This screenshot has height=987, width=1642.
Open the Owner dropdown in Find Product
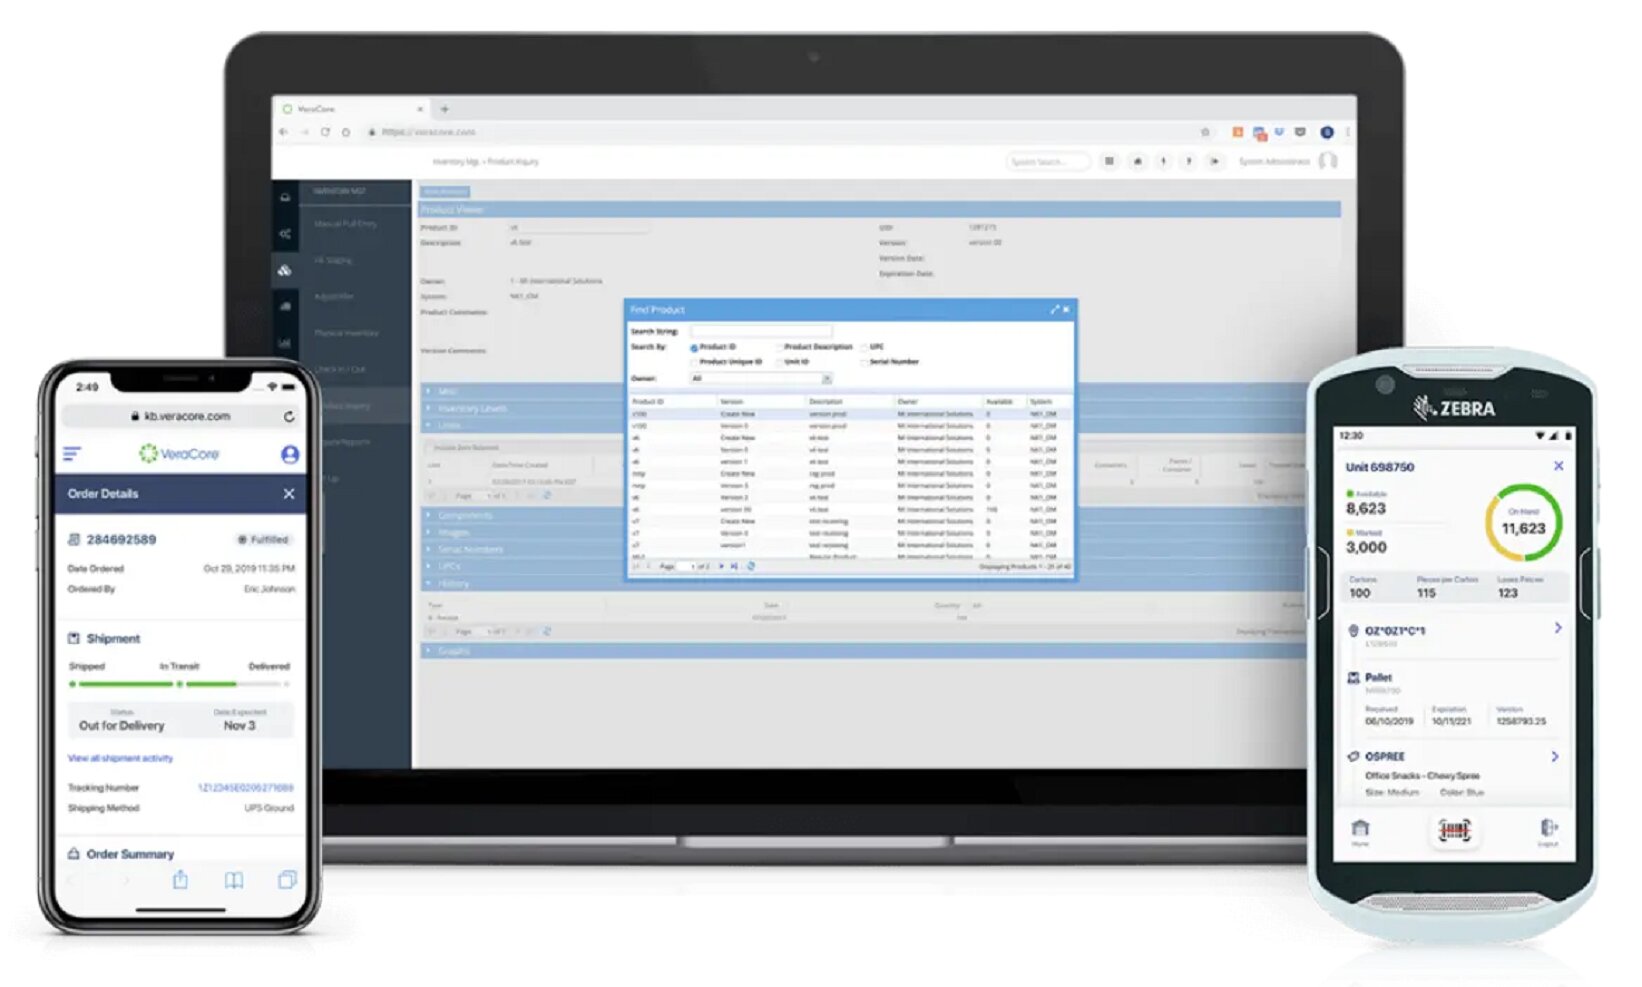(826, 379)
